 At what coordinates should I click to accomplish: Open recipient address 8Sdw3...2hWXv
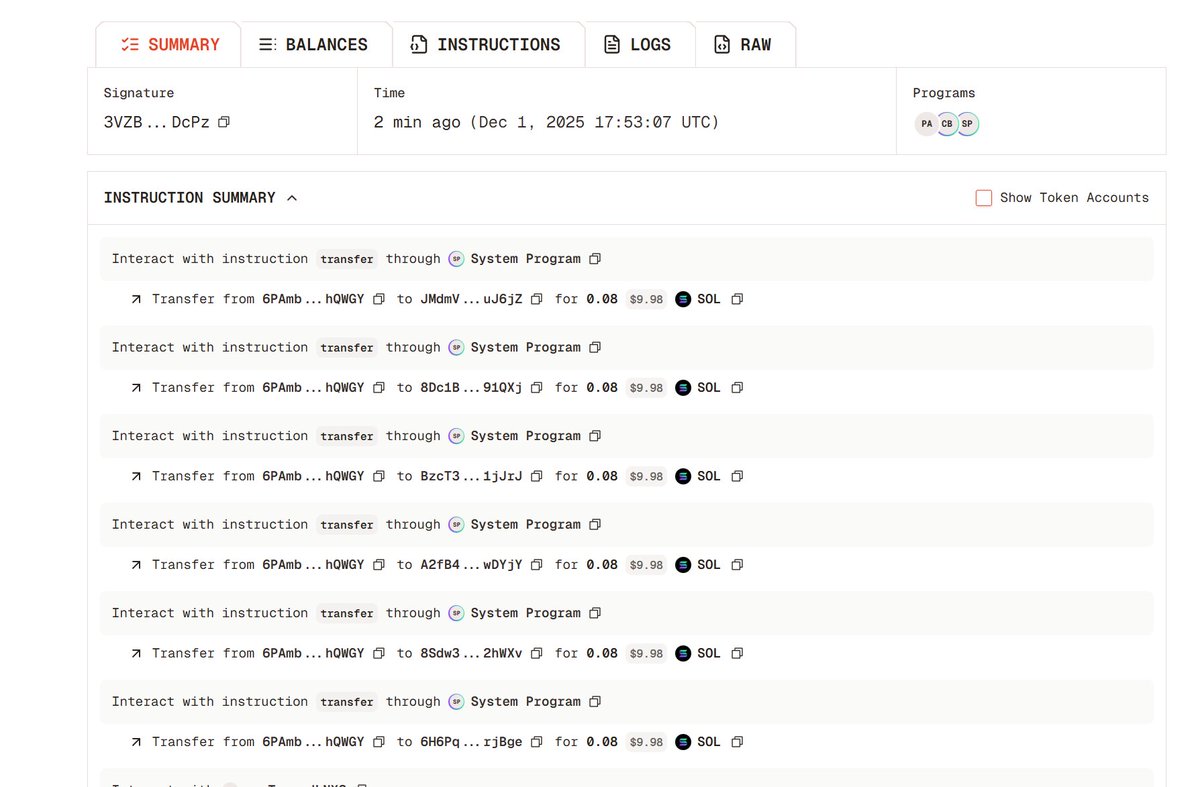click(x=471, y=653)
